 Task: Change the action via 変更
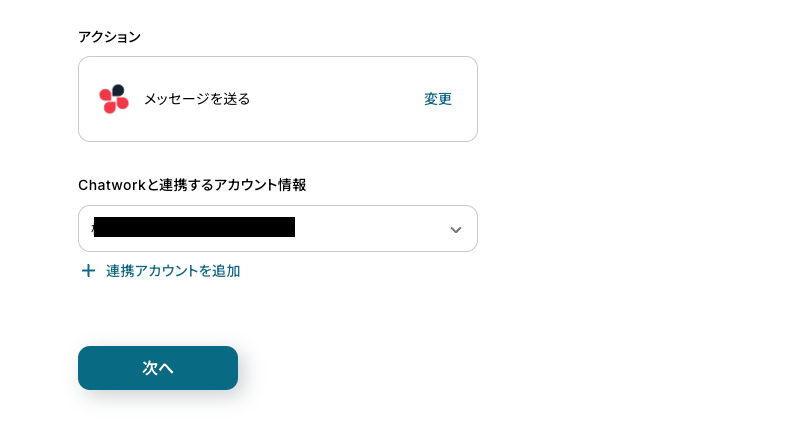click(x=438, y=99)
